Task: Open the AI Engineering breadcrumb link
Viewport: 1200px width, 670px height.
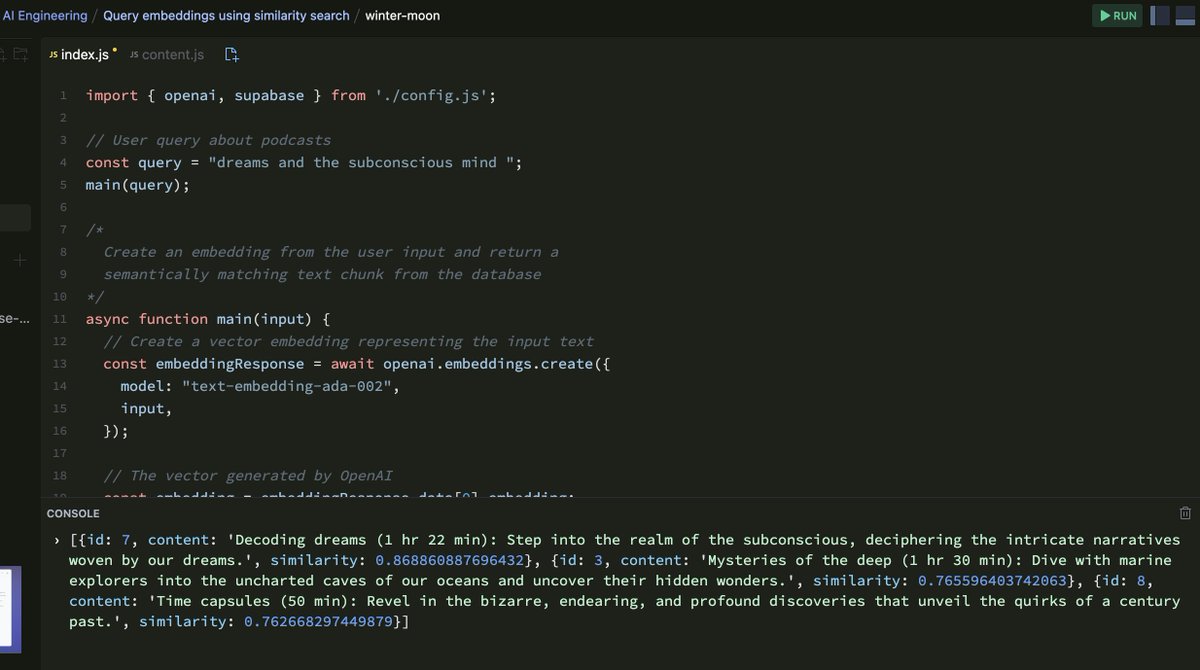Action: click(x=44, y=16)
